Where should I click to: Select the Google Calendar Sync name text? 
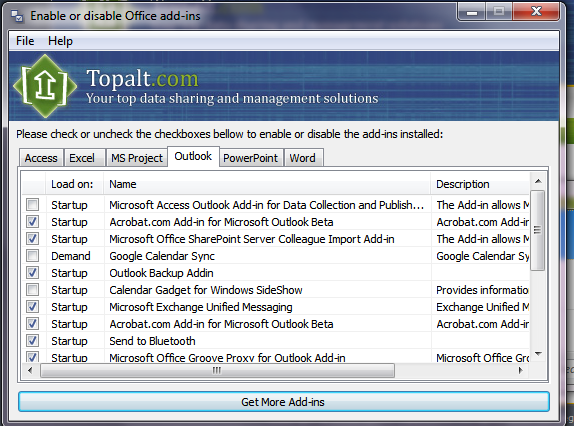162,256
